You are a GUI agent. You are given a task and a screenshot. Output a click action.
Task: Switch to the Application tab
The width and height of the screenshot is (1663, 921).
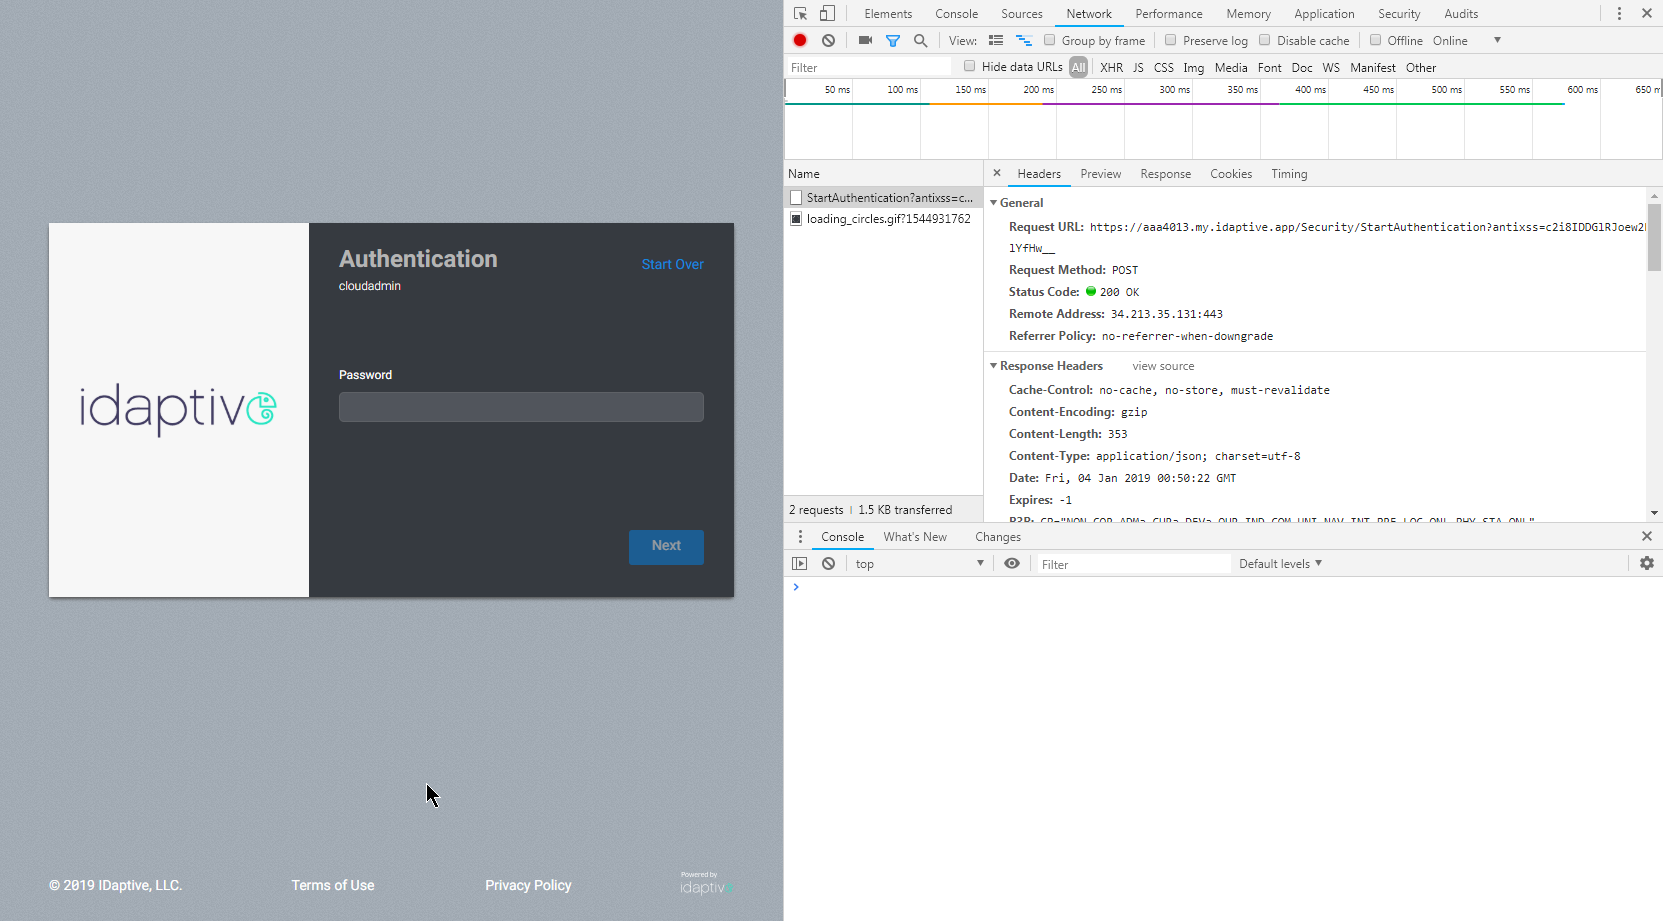pos(1324,14)
